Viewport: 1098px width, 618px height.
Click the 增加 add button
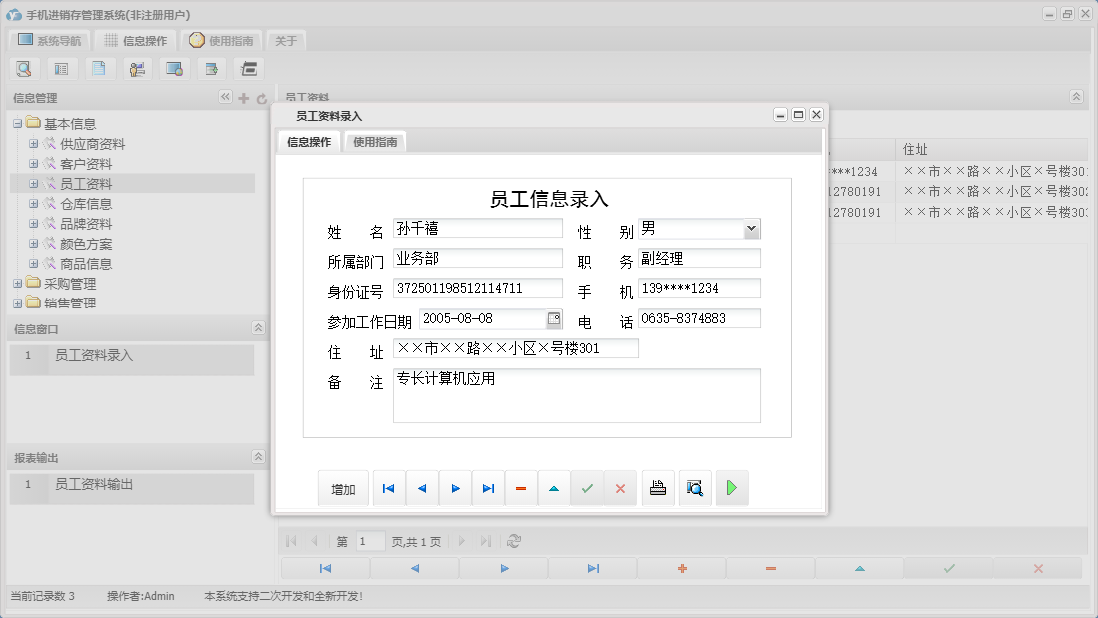click(343, 488)
